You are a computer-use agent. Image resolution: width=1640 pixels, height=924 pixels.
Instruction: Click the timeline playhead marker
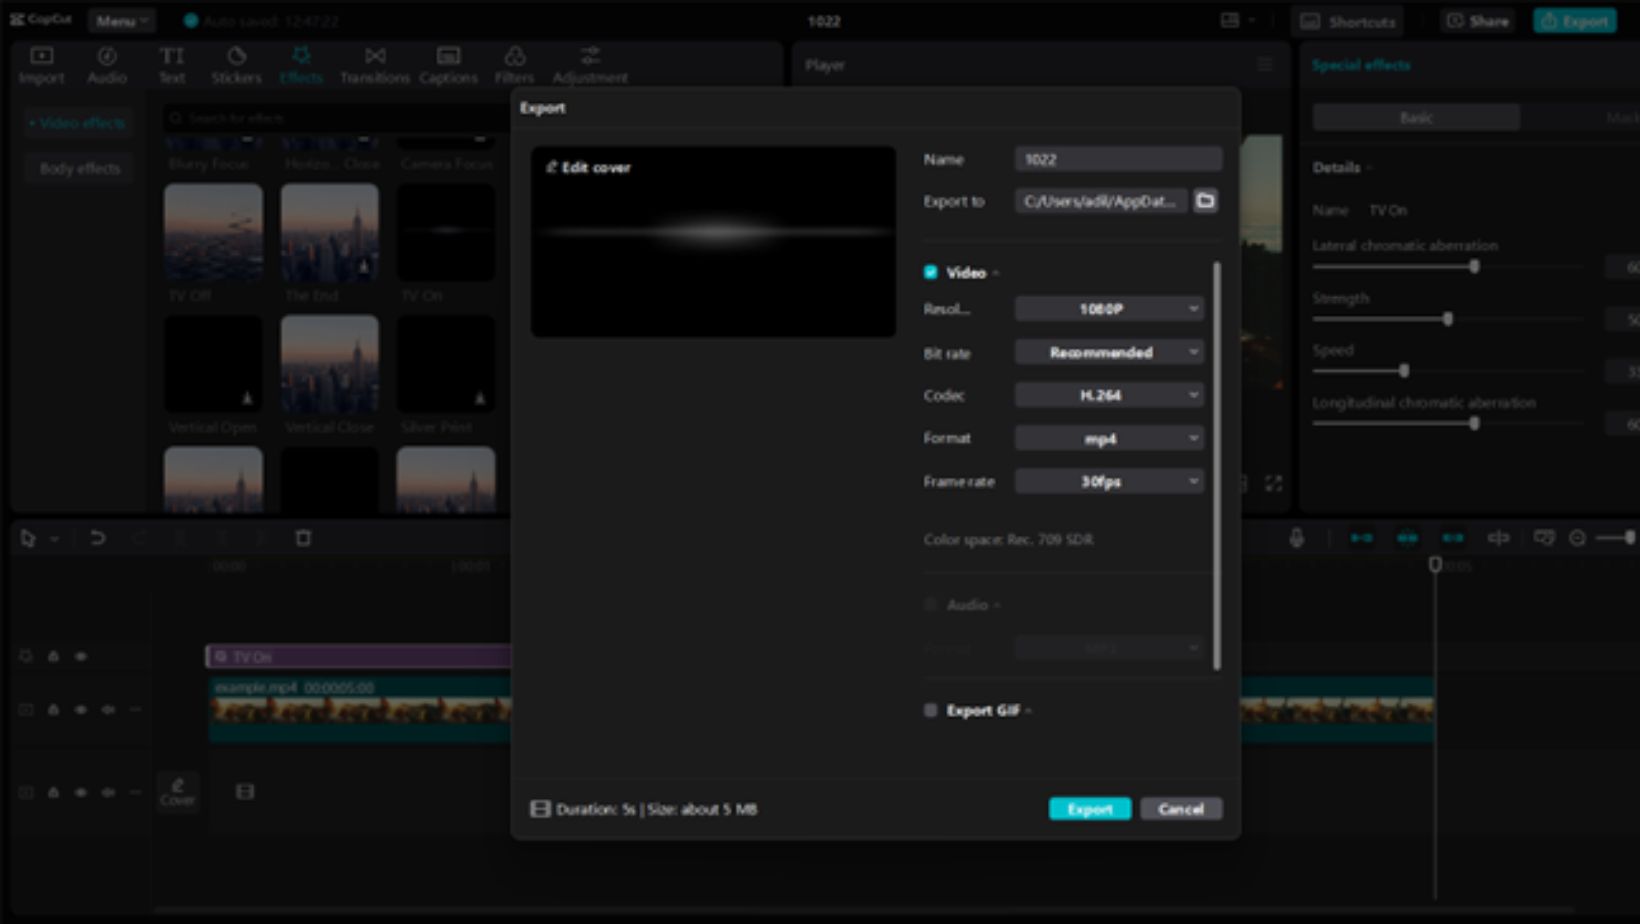[1435, 564]
